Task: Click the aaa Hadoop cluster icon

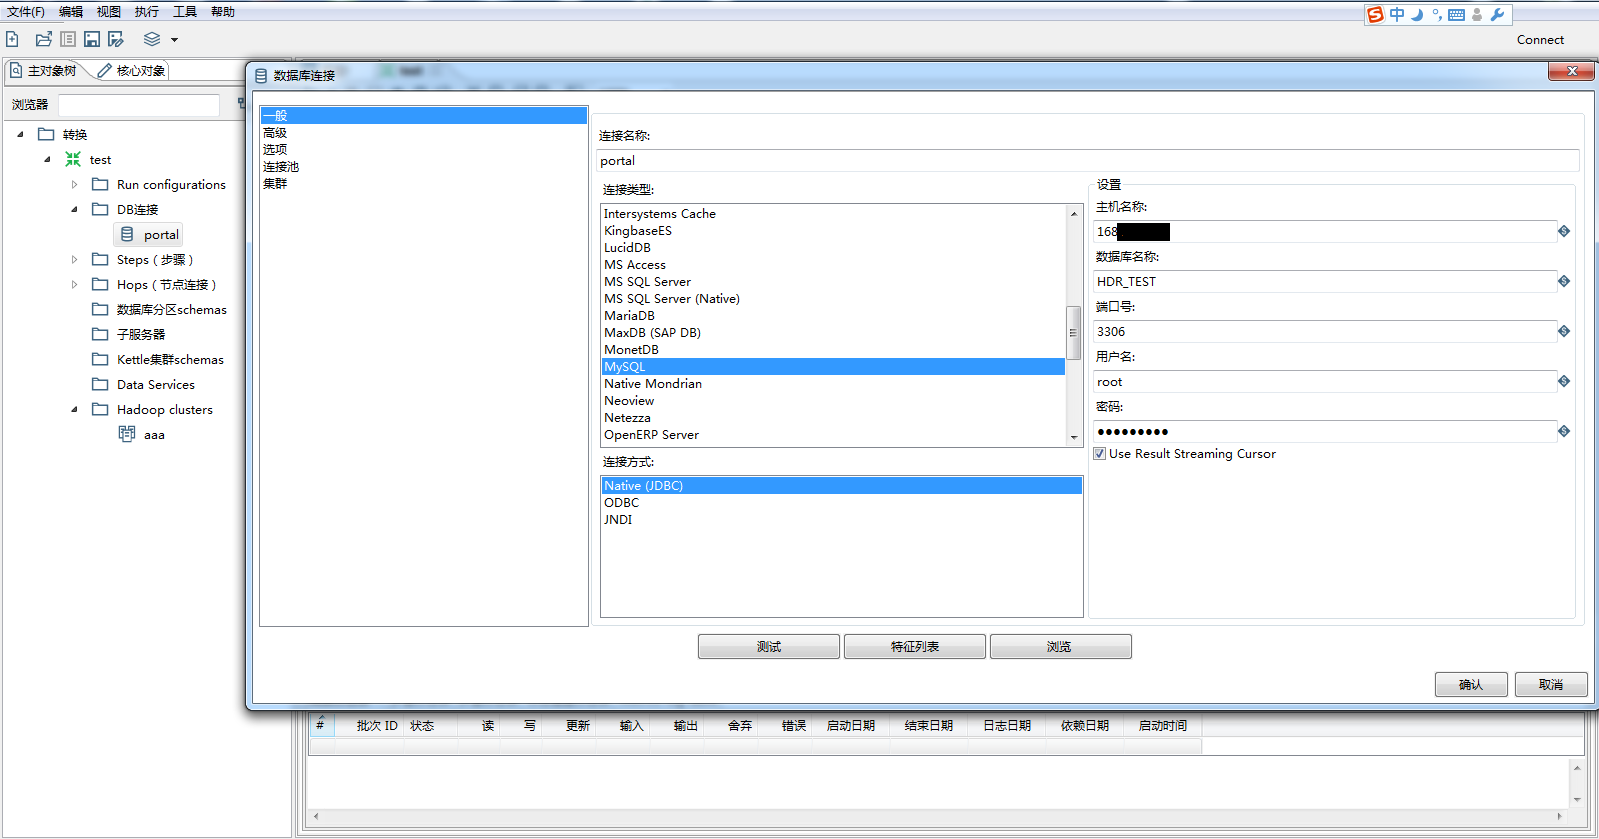Action: [x=127, y=434]
